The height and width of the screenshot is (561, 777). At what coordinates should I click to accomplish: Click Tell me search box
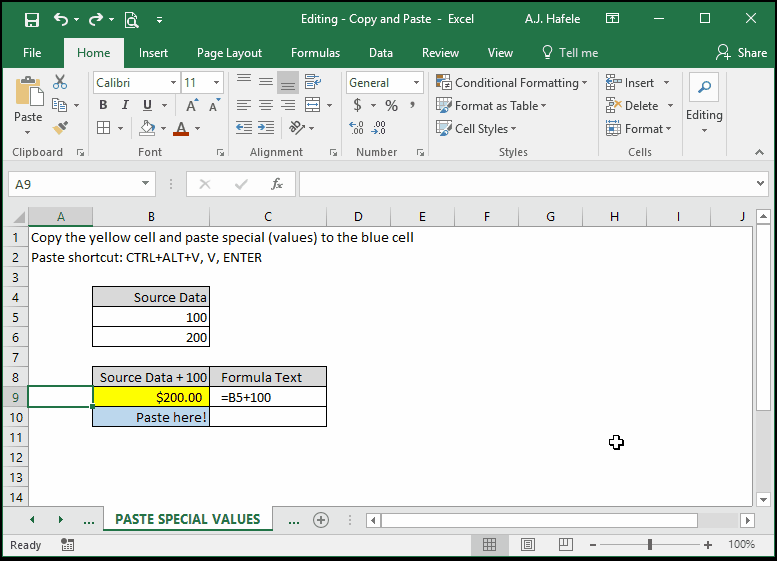tap(570, 53)
